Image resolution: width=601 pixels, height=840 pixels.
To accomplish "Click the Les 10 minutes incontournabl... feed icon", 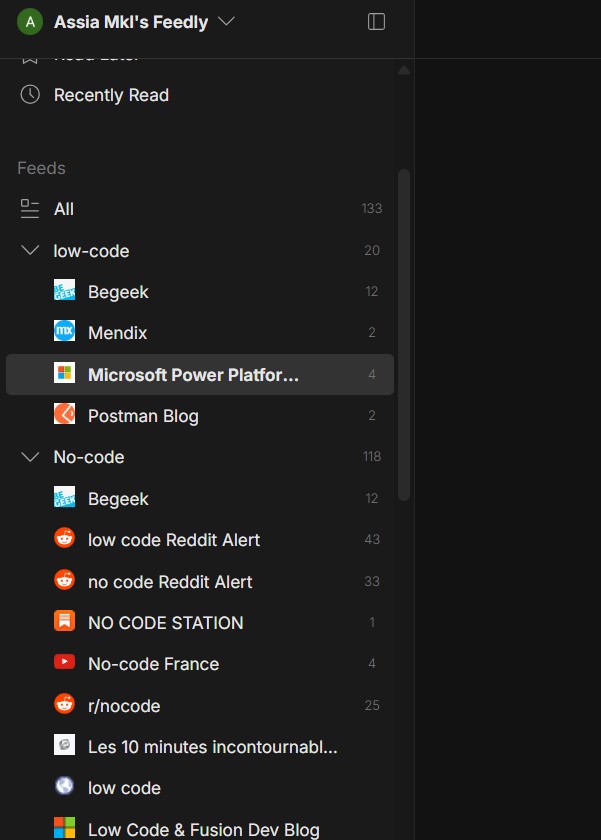I will (x=64, y=745).
